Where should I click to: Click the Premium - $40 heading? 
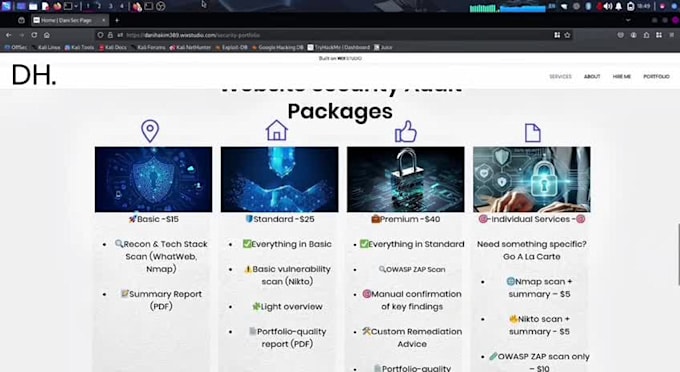[406, 219]
